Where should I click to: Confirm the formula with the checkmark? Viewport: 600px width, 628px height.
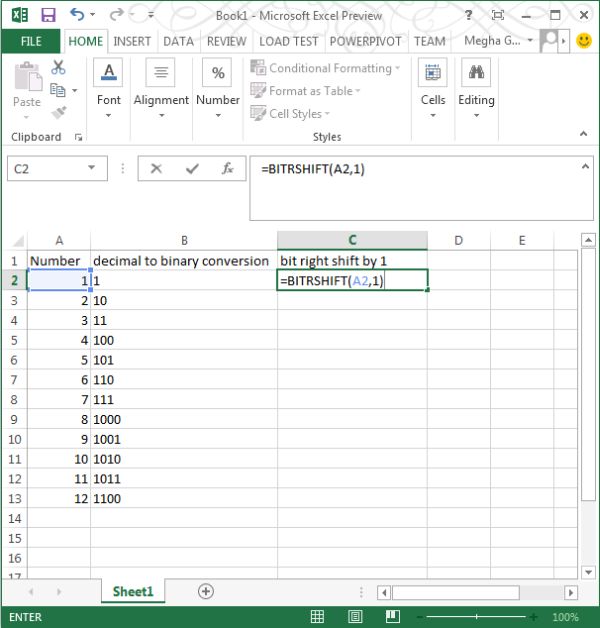click(x=192, y=169)
